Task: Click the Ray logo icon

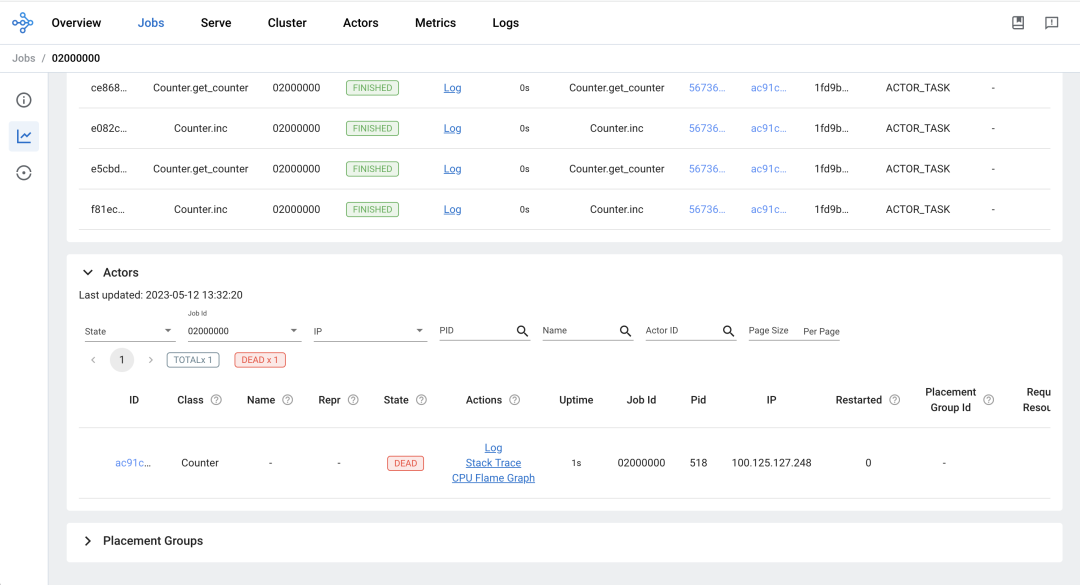Action: click(x=22, y=22)
